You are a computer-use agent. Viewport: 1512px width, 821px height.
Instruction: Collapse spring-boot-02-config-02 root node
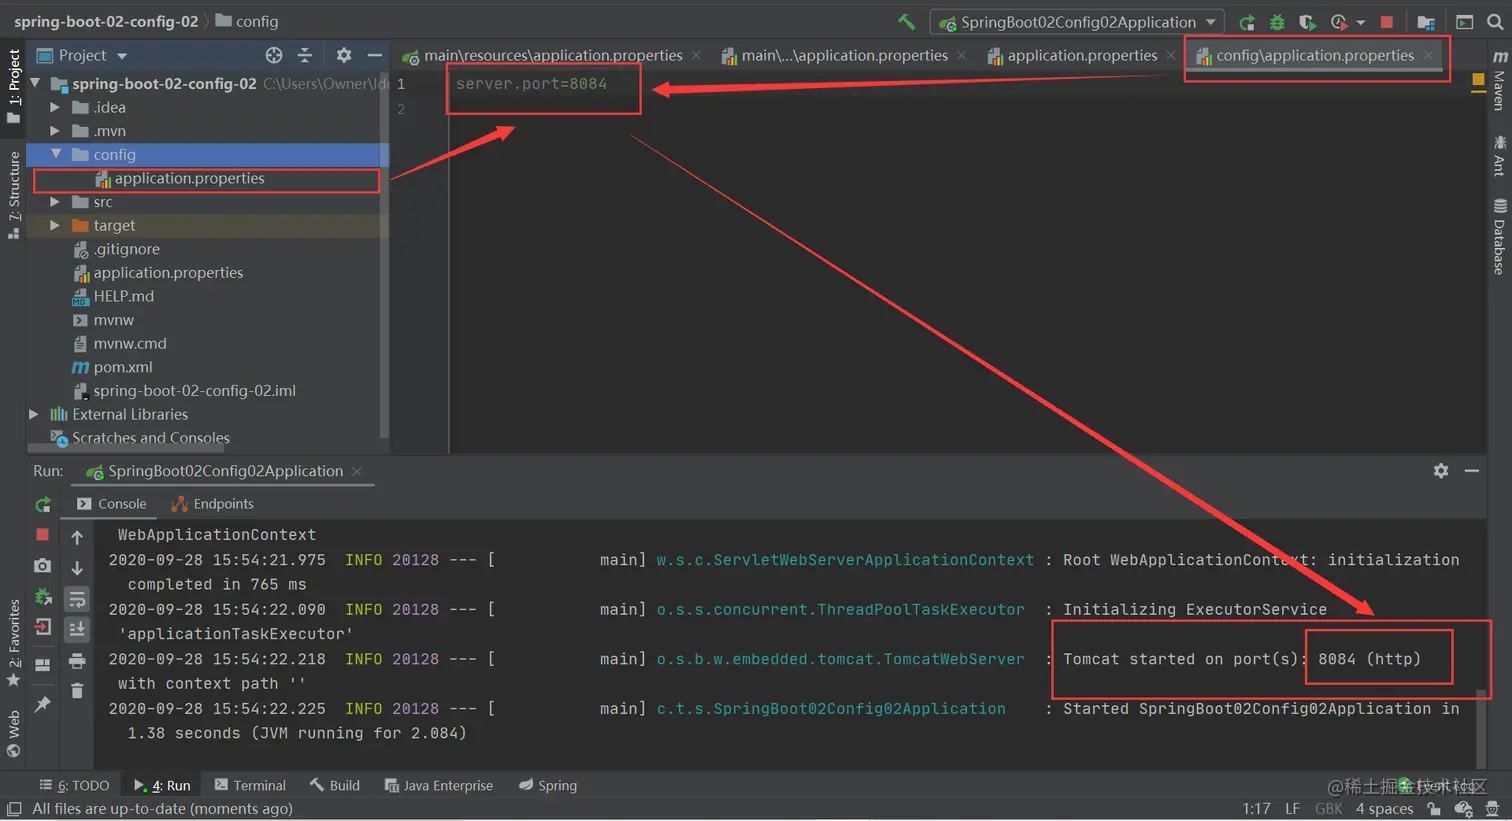tap(36, 83)
